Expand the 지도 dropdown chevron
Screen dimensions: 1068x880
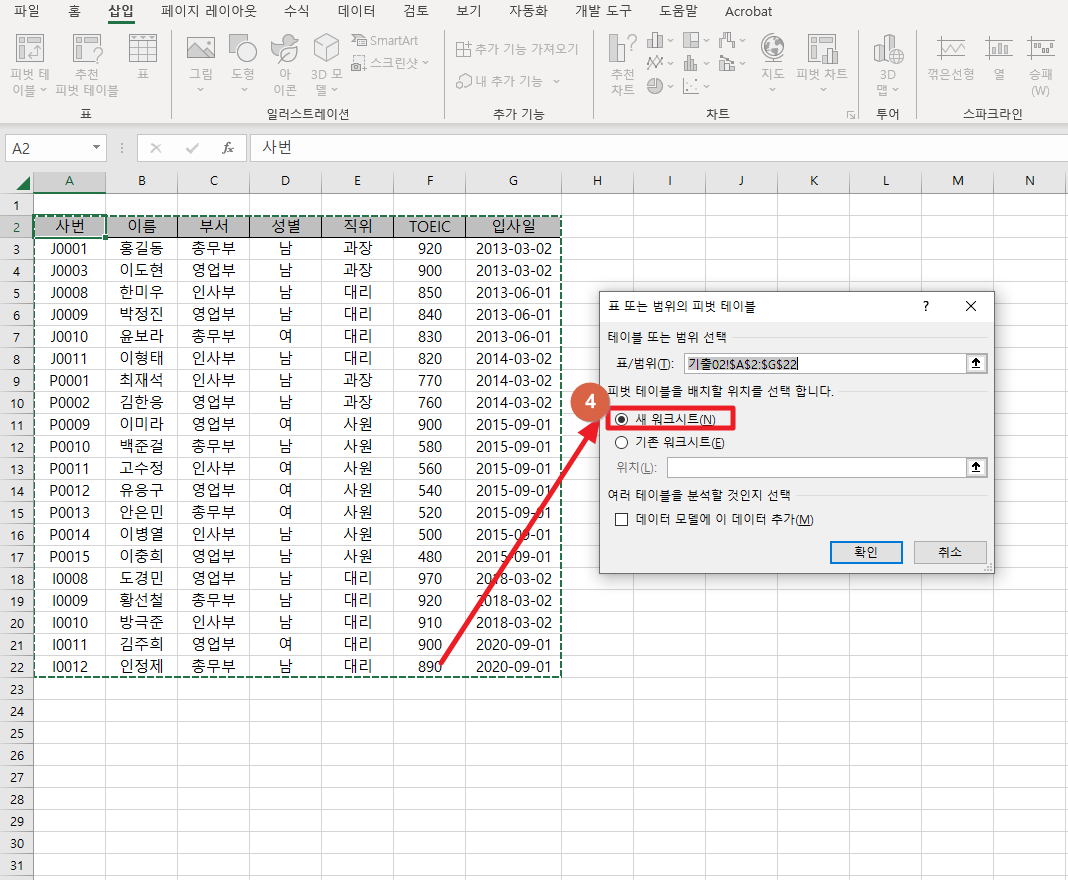(x=772, y=90)
